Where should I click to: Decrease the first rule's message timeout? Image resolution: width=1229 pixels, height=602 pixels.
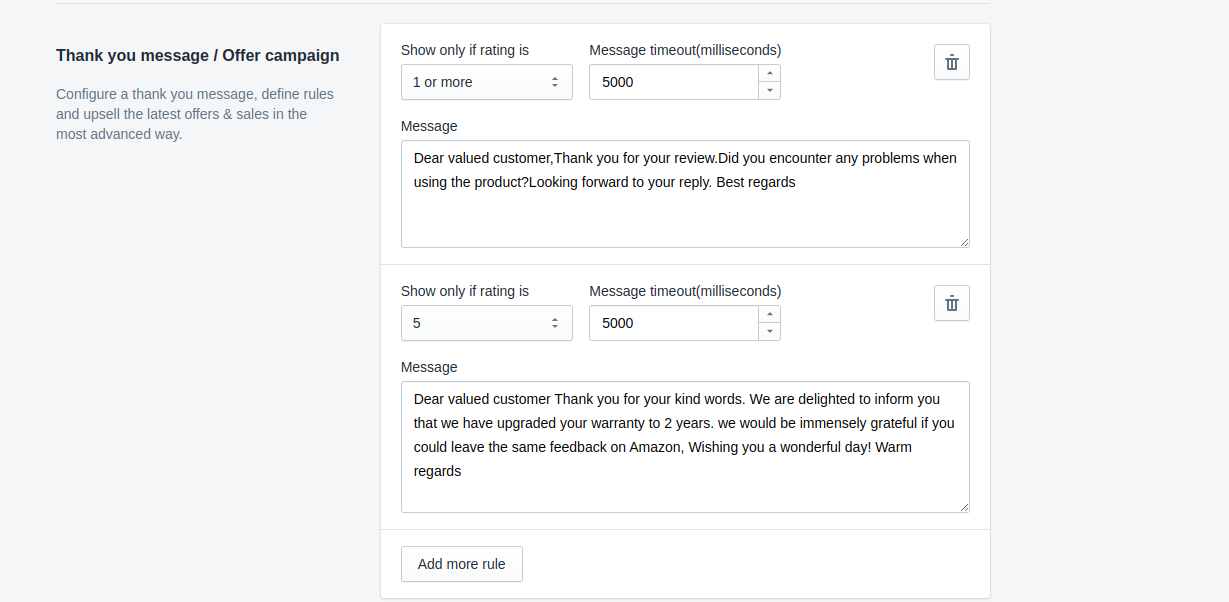pos(769,91)
